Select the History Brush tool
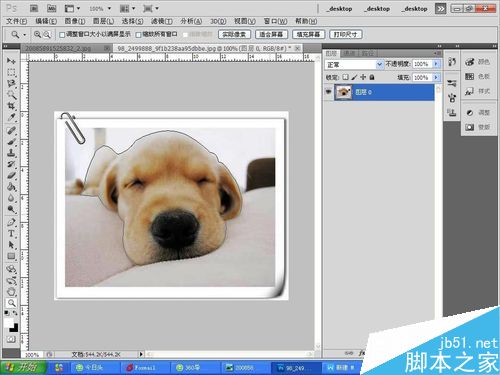 [11, 164]
